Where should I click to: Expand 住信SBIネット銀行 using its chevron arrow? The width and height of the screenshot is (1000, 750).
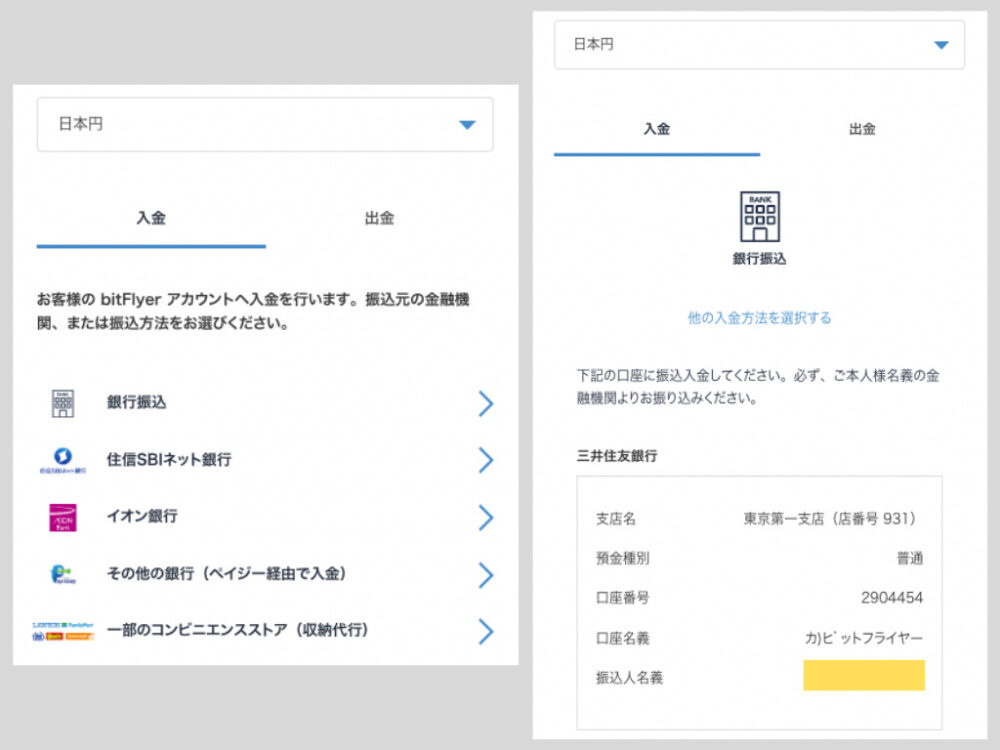click(x=485, y=460)
